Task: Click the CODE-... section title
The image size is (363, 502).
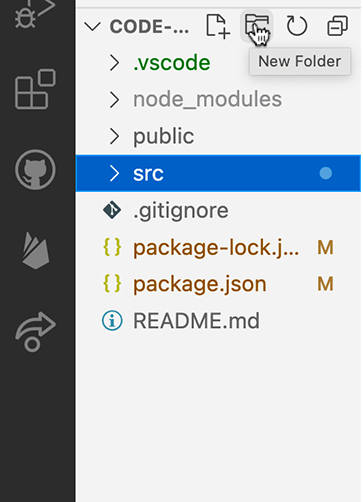Action: click(x=149, y=27)
